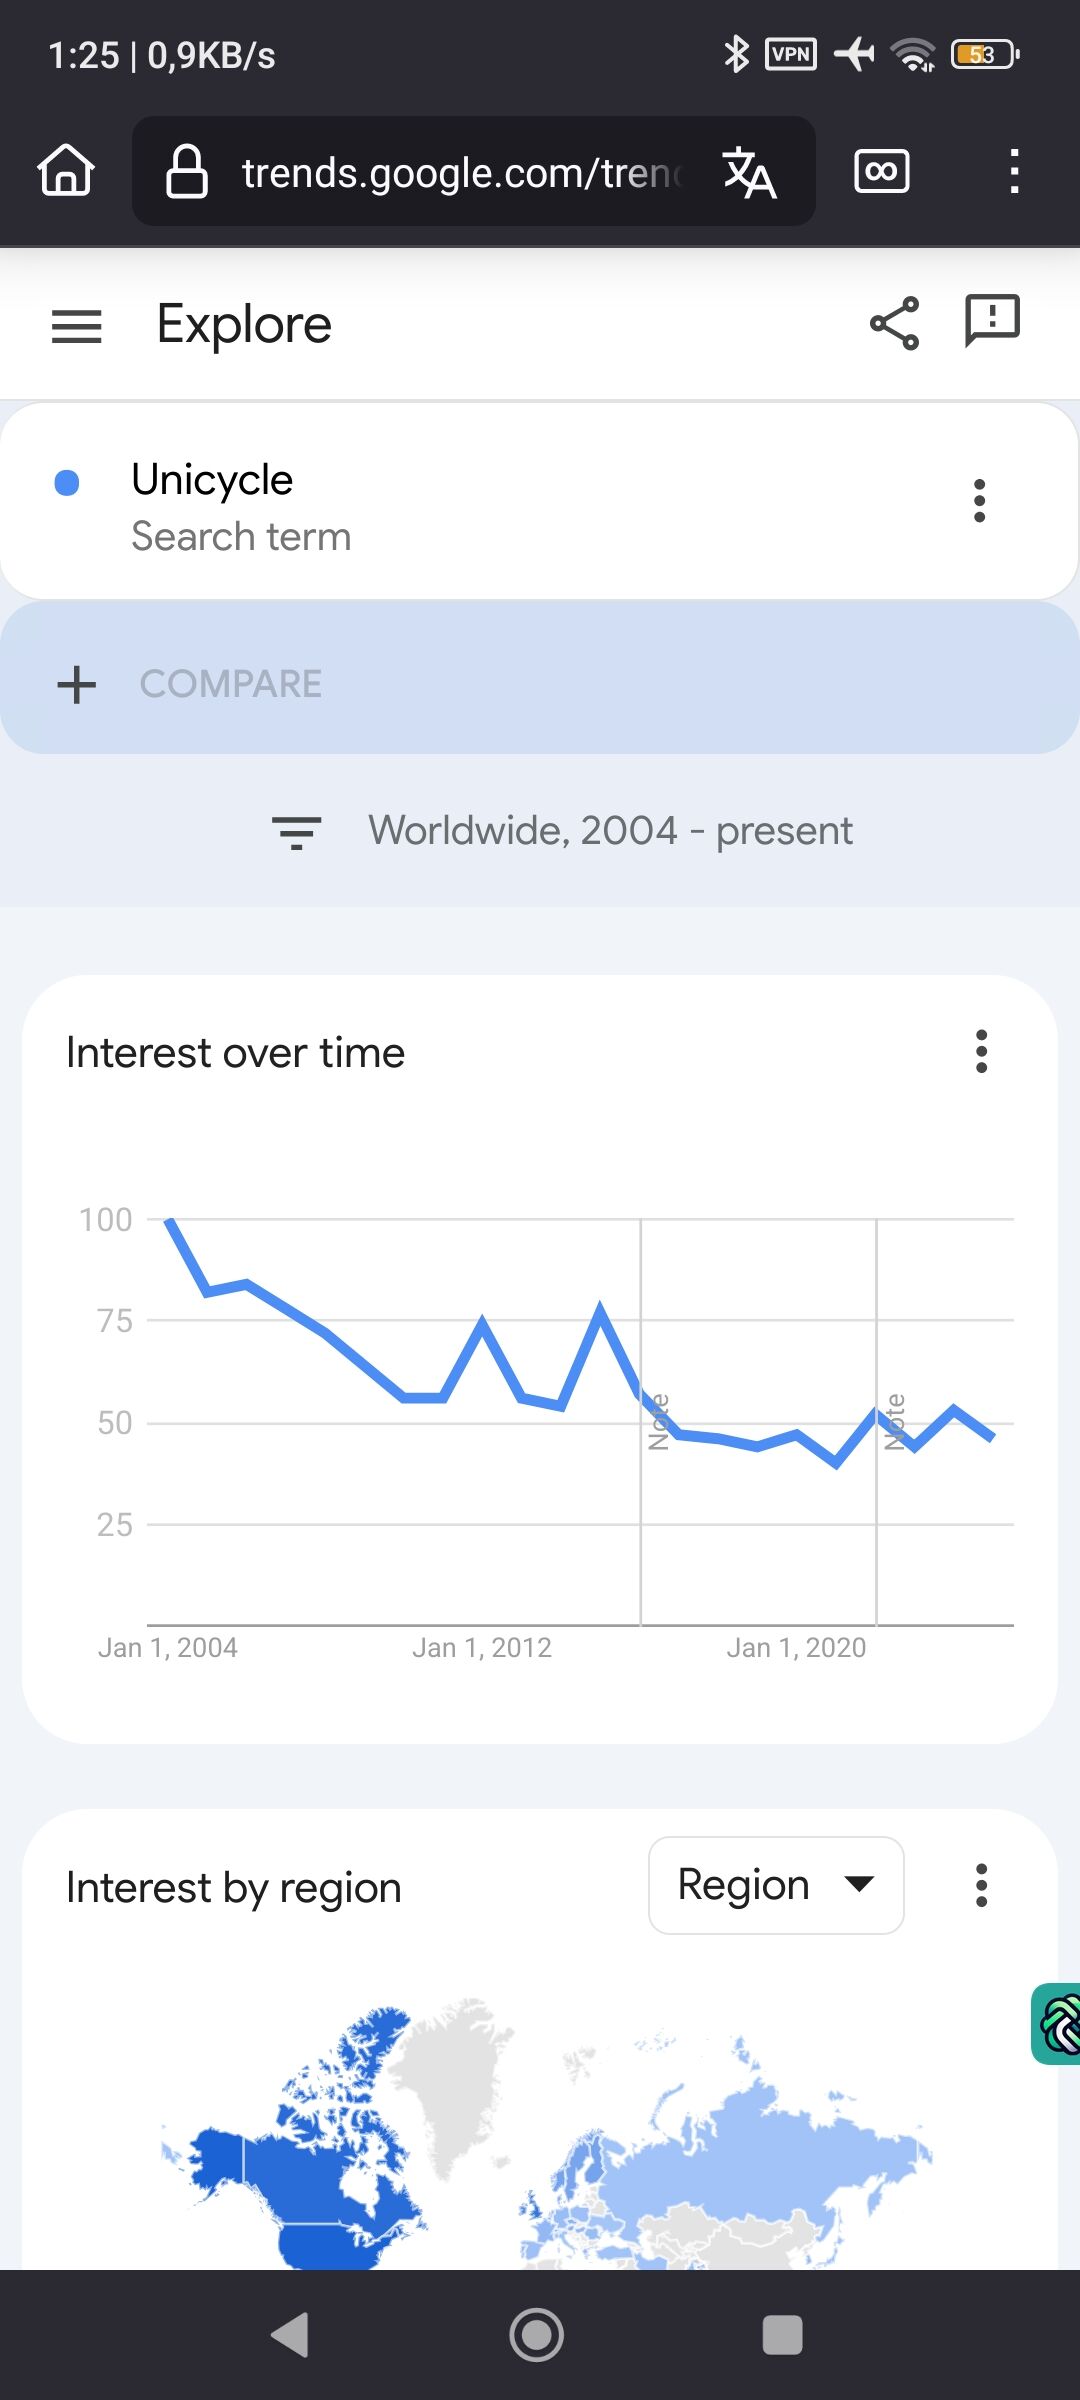Screen dimensions: 1080x2400
Task: Open the browser three-dot menu
Action: click(1014, 171)
